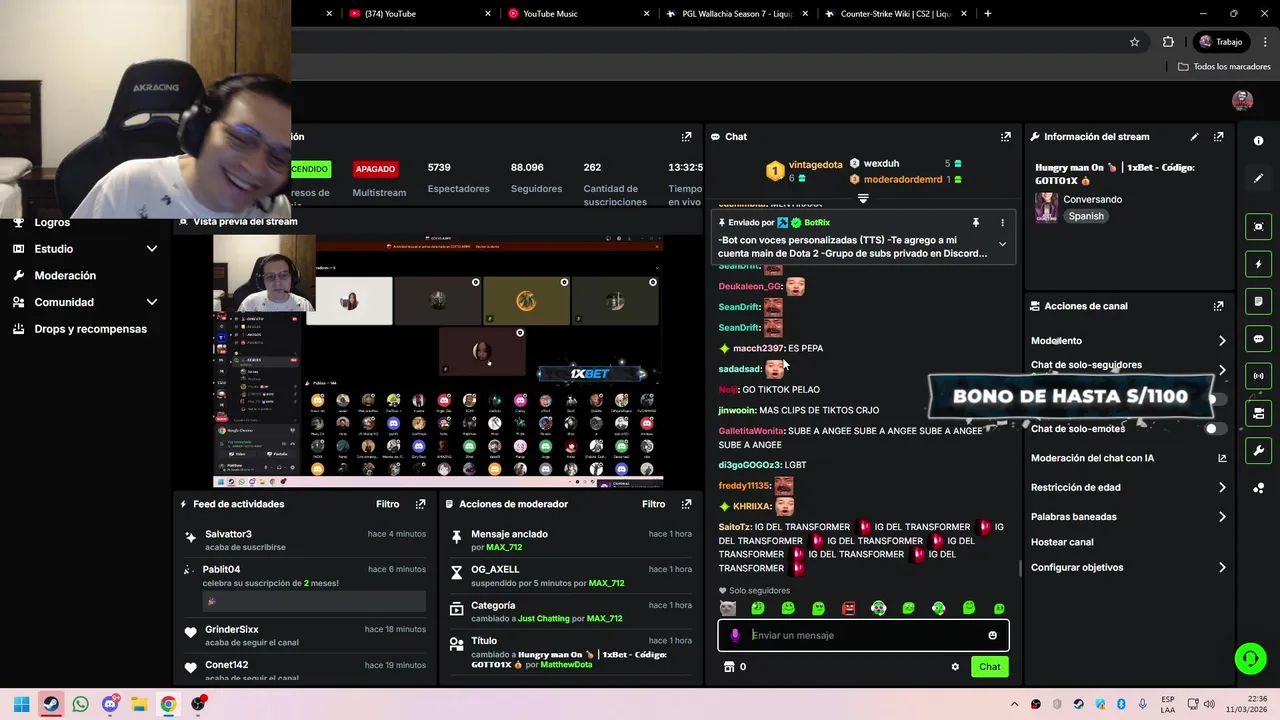Toggle the APAGADO Multistream indicator
This screenshot has height=720, width=1280.
pos(375,169)
